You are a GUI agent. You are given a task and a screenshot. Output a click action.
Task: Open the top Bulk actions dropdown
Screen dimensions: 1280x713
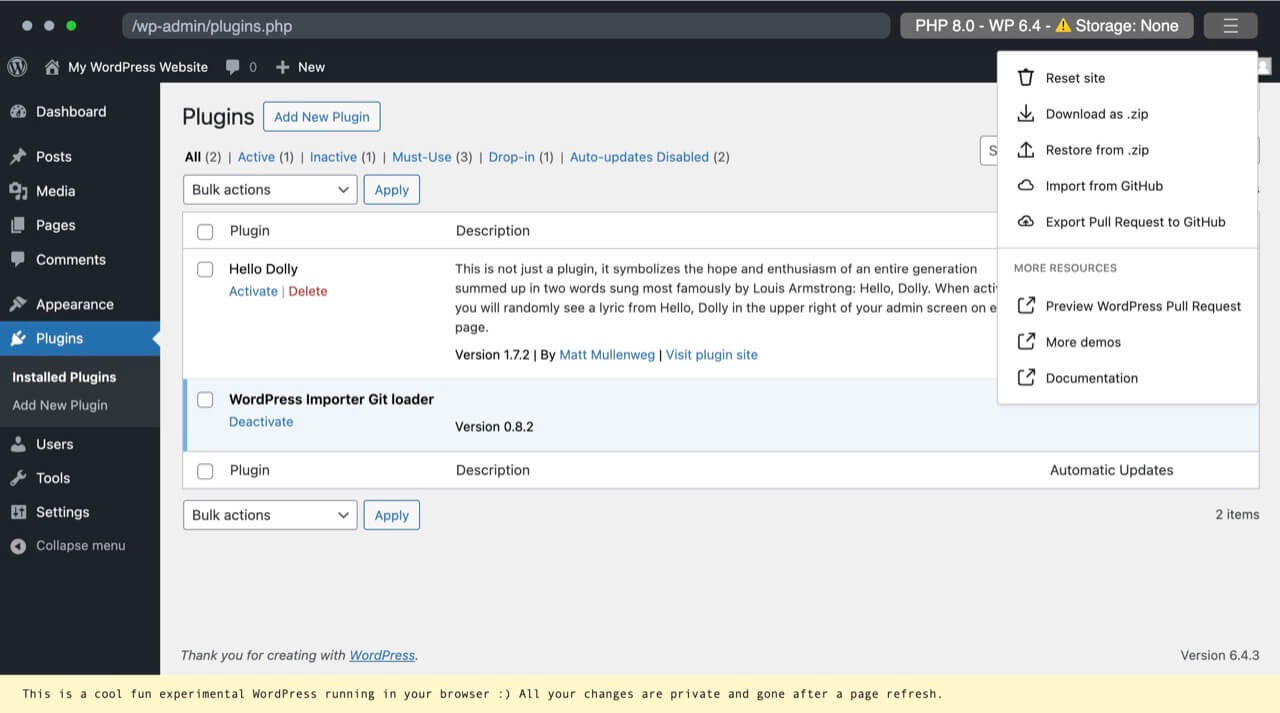pyautogui.click(x=269, y=189)
